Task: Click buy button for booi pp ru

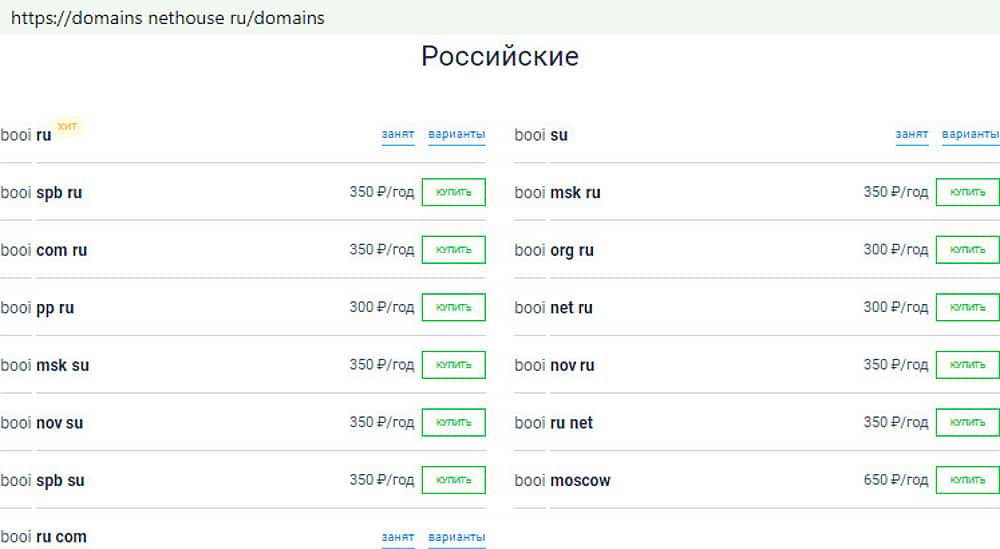Action: tap(453, 307)
